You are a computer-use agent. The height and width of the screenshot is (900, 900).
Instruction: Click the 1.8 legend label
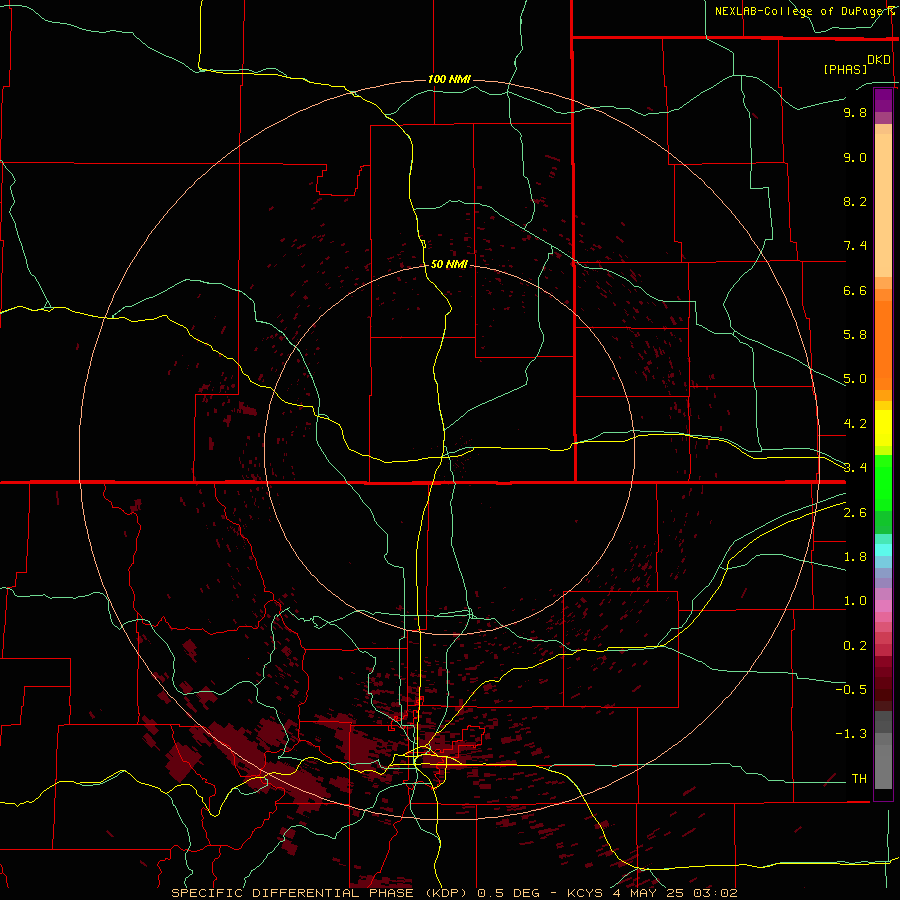pos(855,557)
